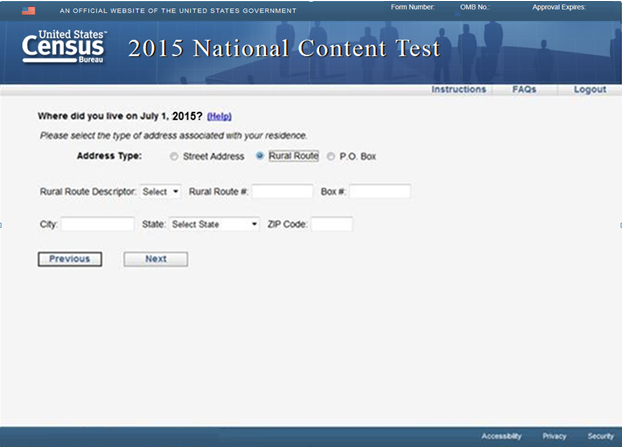622x447 pixels.
Task: Click the 'Form Number:' header text
Action: [x=413, y=7]
